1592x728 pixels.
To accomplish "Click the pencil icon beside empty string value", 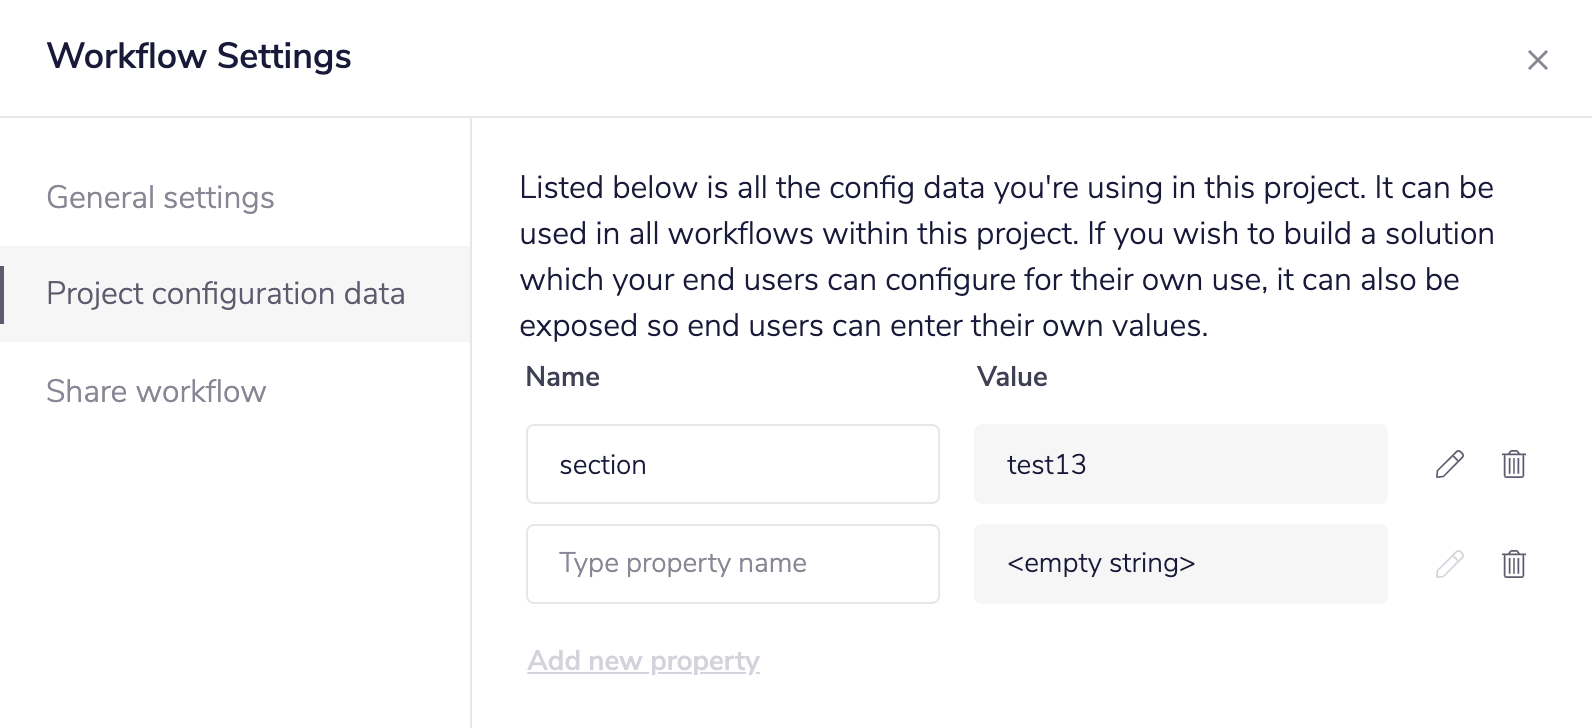I will pyautogui.click(x=1449, y=564).
